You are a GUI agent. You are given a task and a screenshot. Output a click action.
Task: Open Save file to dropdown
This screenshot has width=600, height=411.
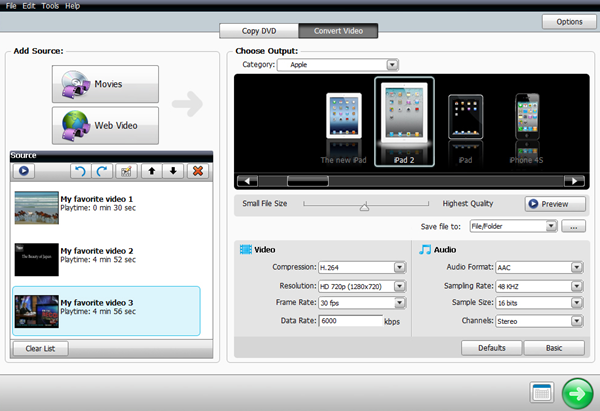(551, 226)
